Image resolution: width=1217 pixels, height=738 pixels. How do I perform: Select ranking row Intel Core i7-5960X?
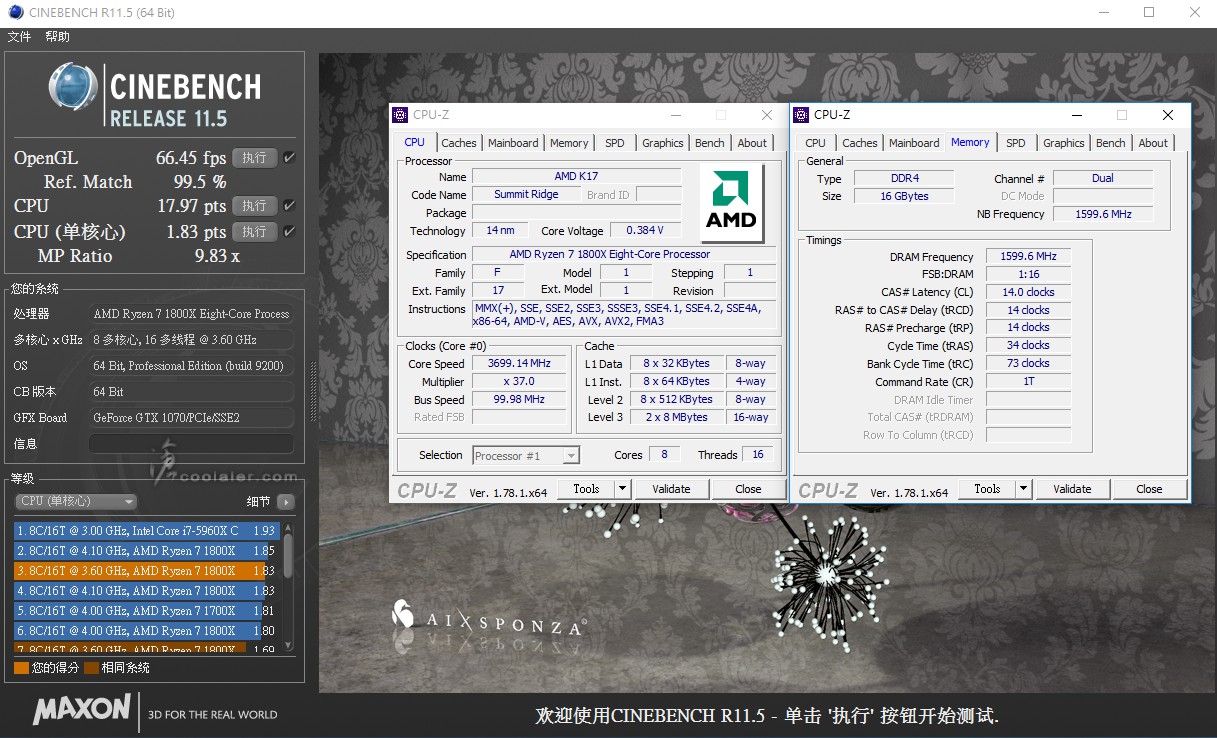tap(146, 531)
